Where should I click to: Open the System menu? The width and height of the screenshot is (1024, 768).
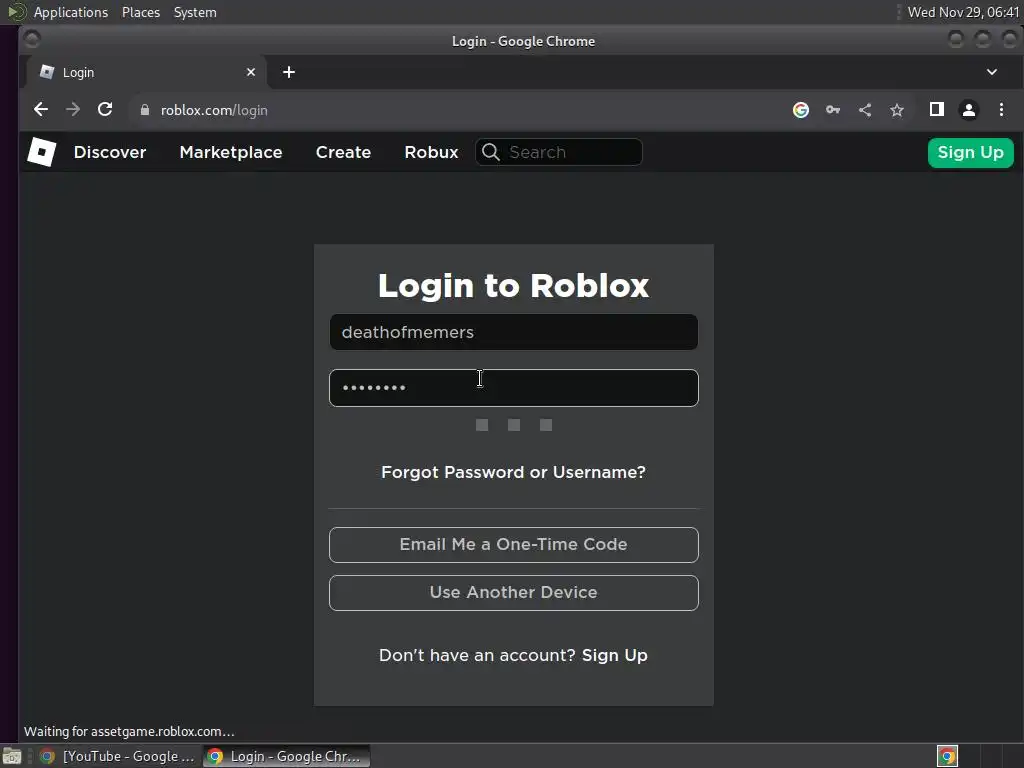(x=195, y=12)
